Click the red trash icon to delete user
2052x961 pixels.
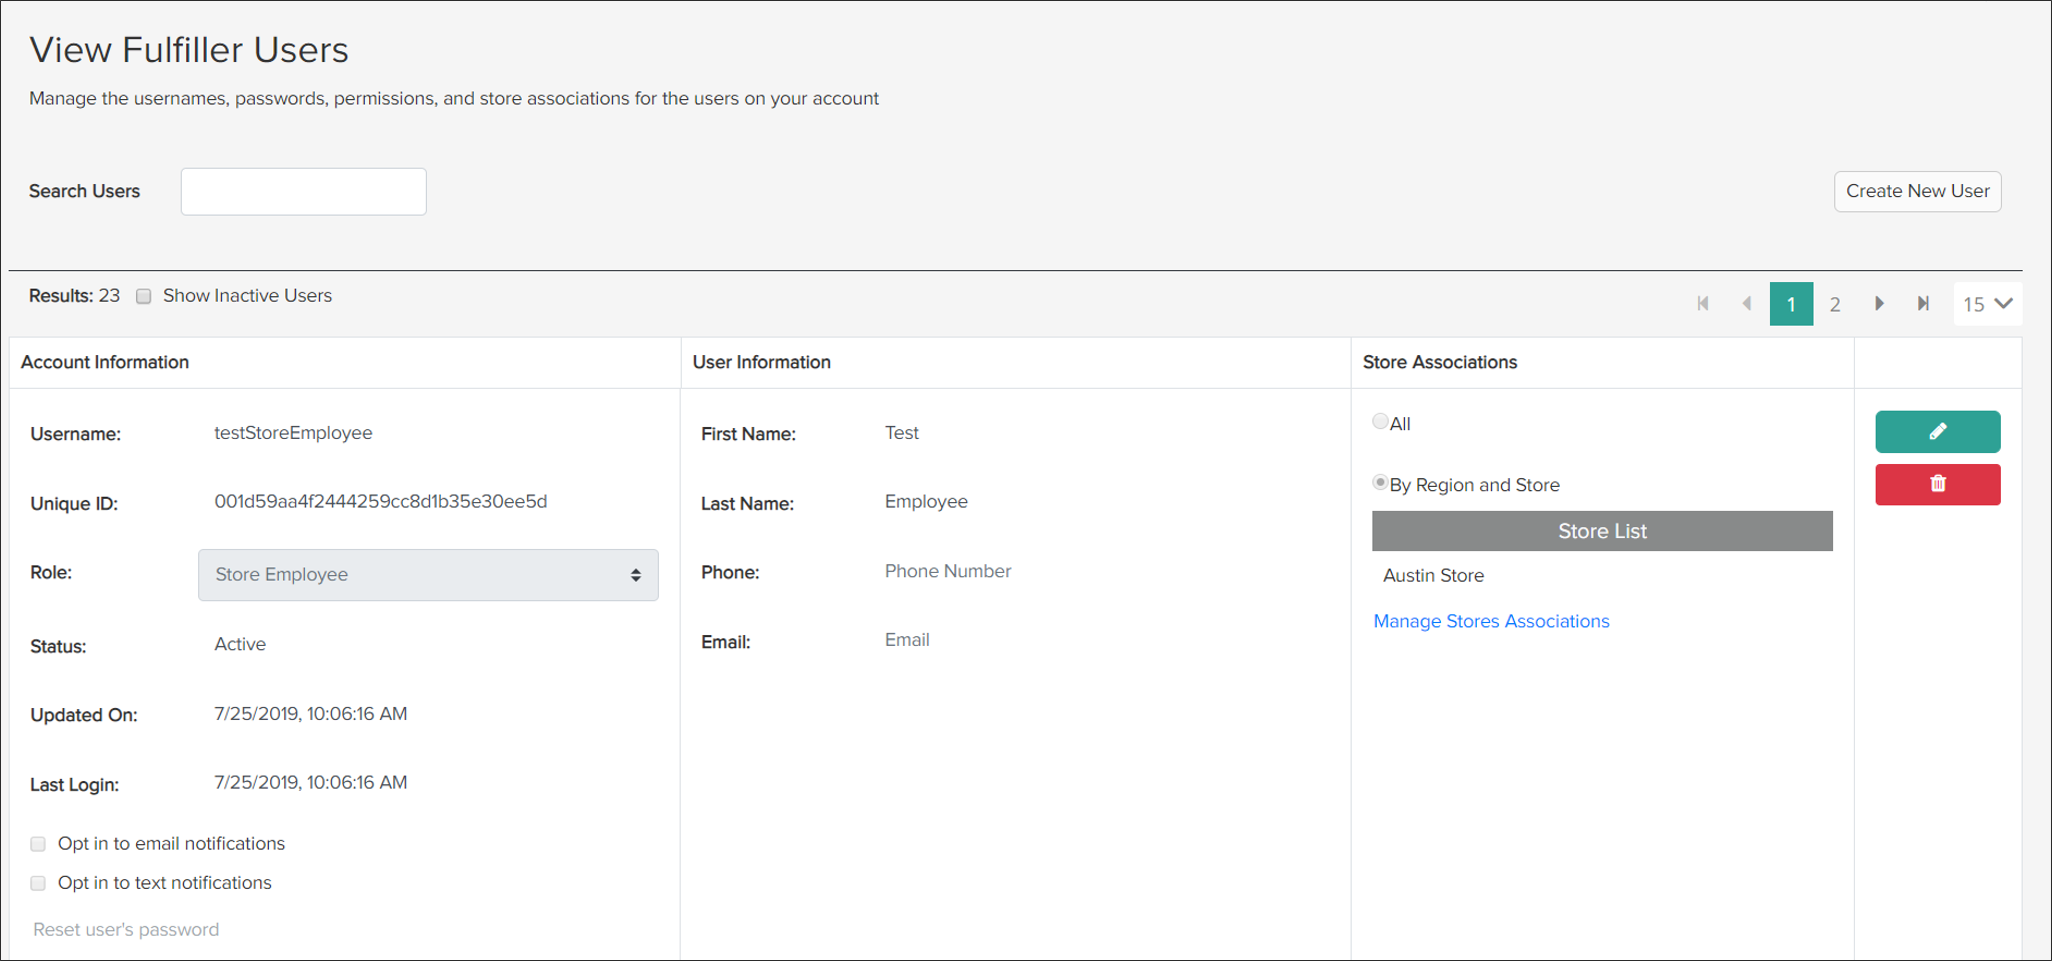point(1937,484)
